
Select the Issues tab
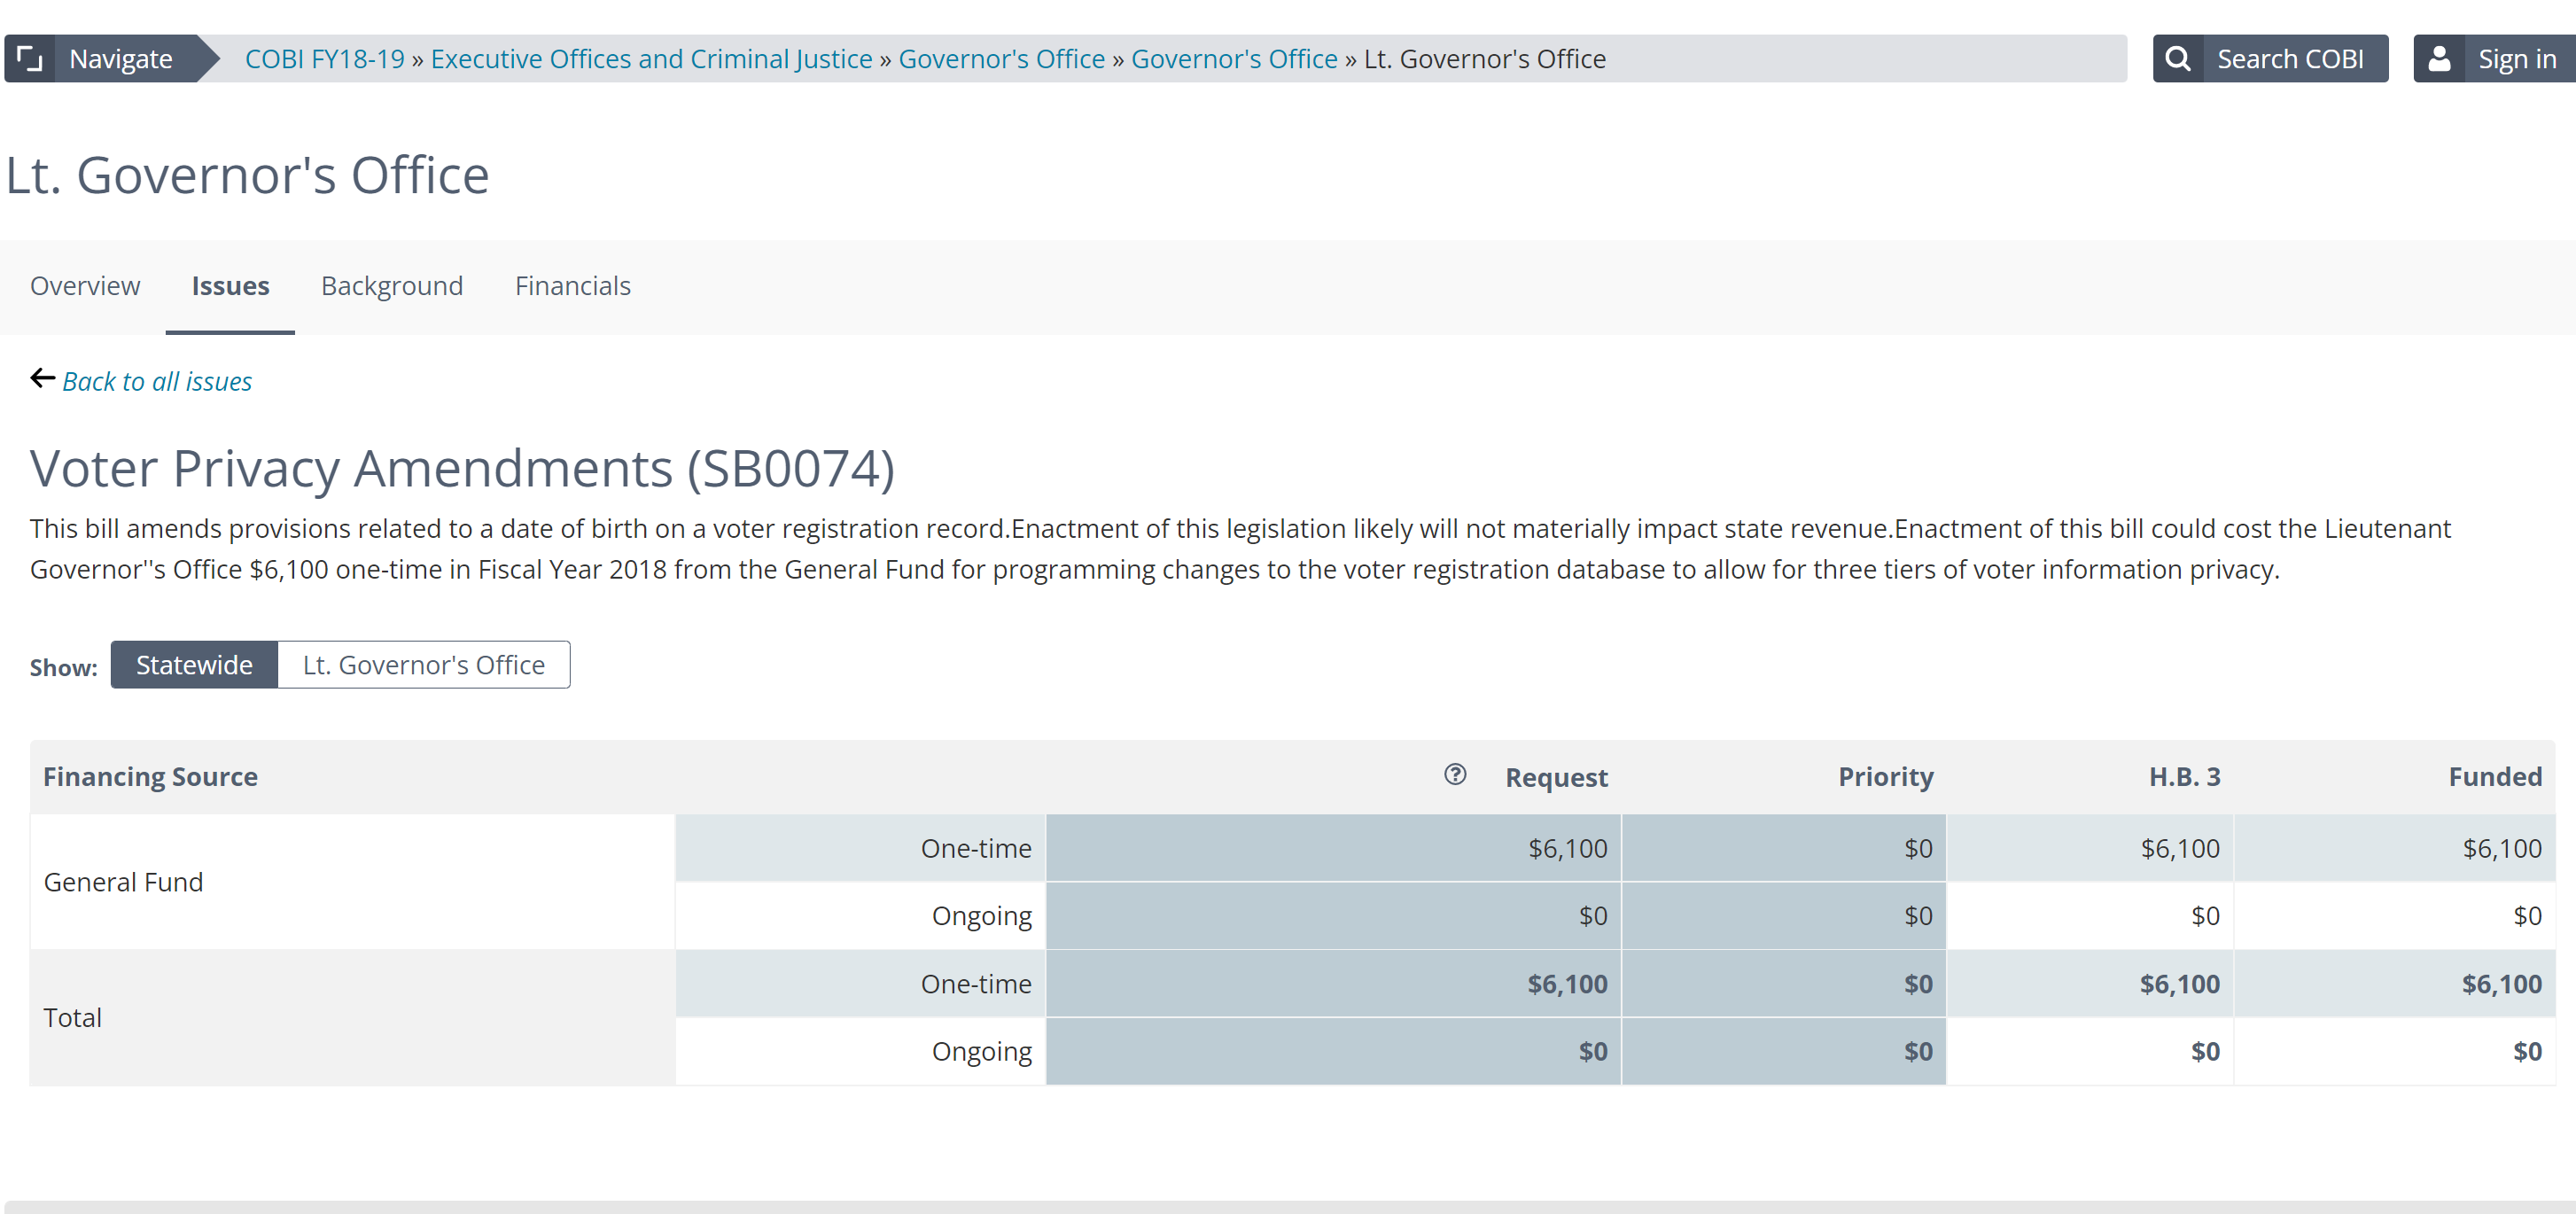click(230, 286)
